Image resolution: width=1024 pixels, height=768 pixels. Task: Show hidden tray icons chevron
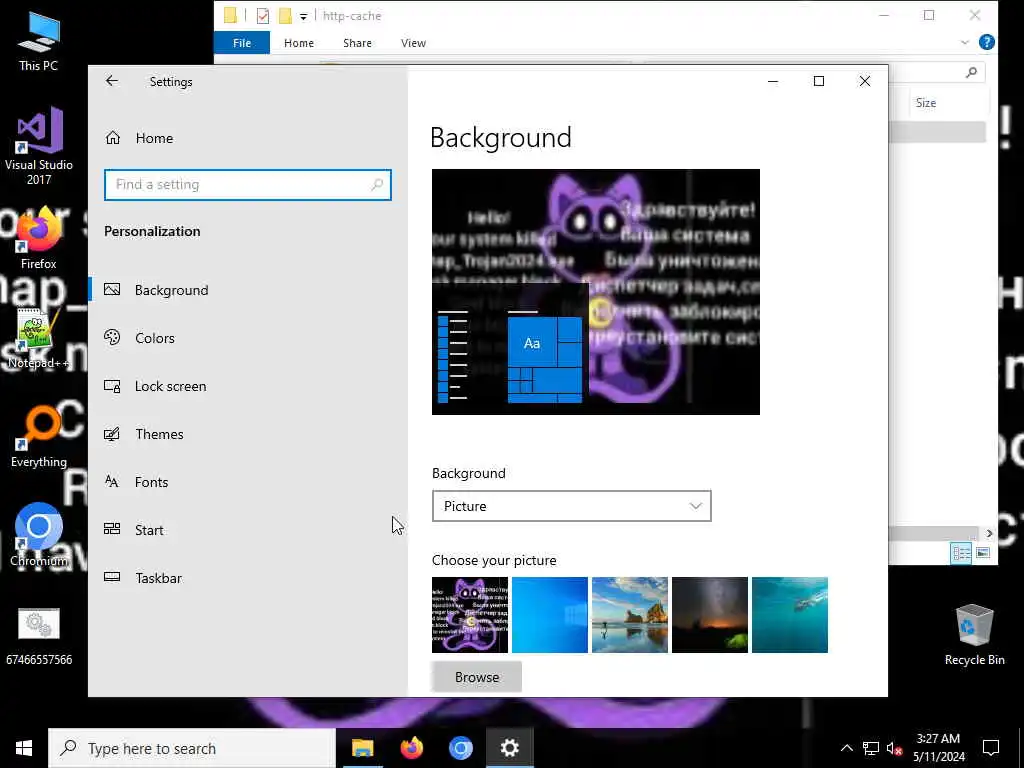point(846,748)
